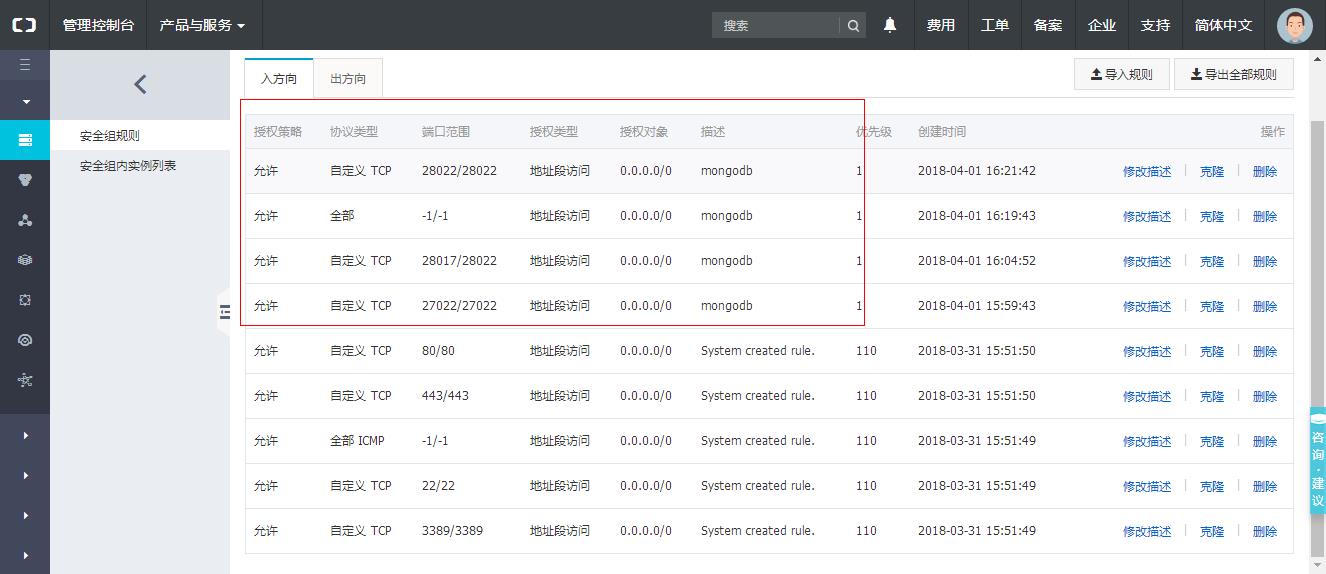Delete the 全部 -1/-1 mongodb rule
Viewport: 1326px width, 574px height.
point(1265,217)
